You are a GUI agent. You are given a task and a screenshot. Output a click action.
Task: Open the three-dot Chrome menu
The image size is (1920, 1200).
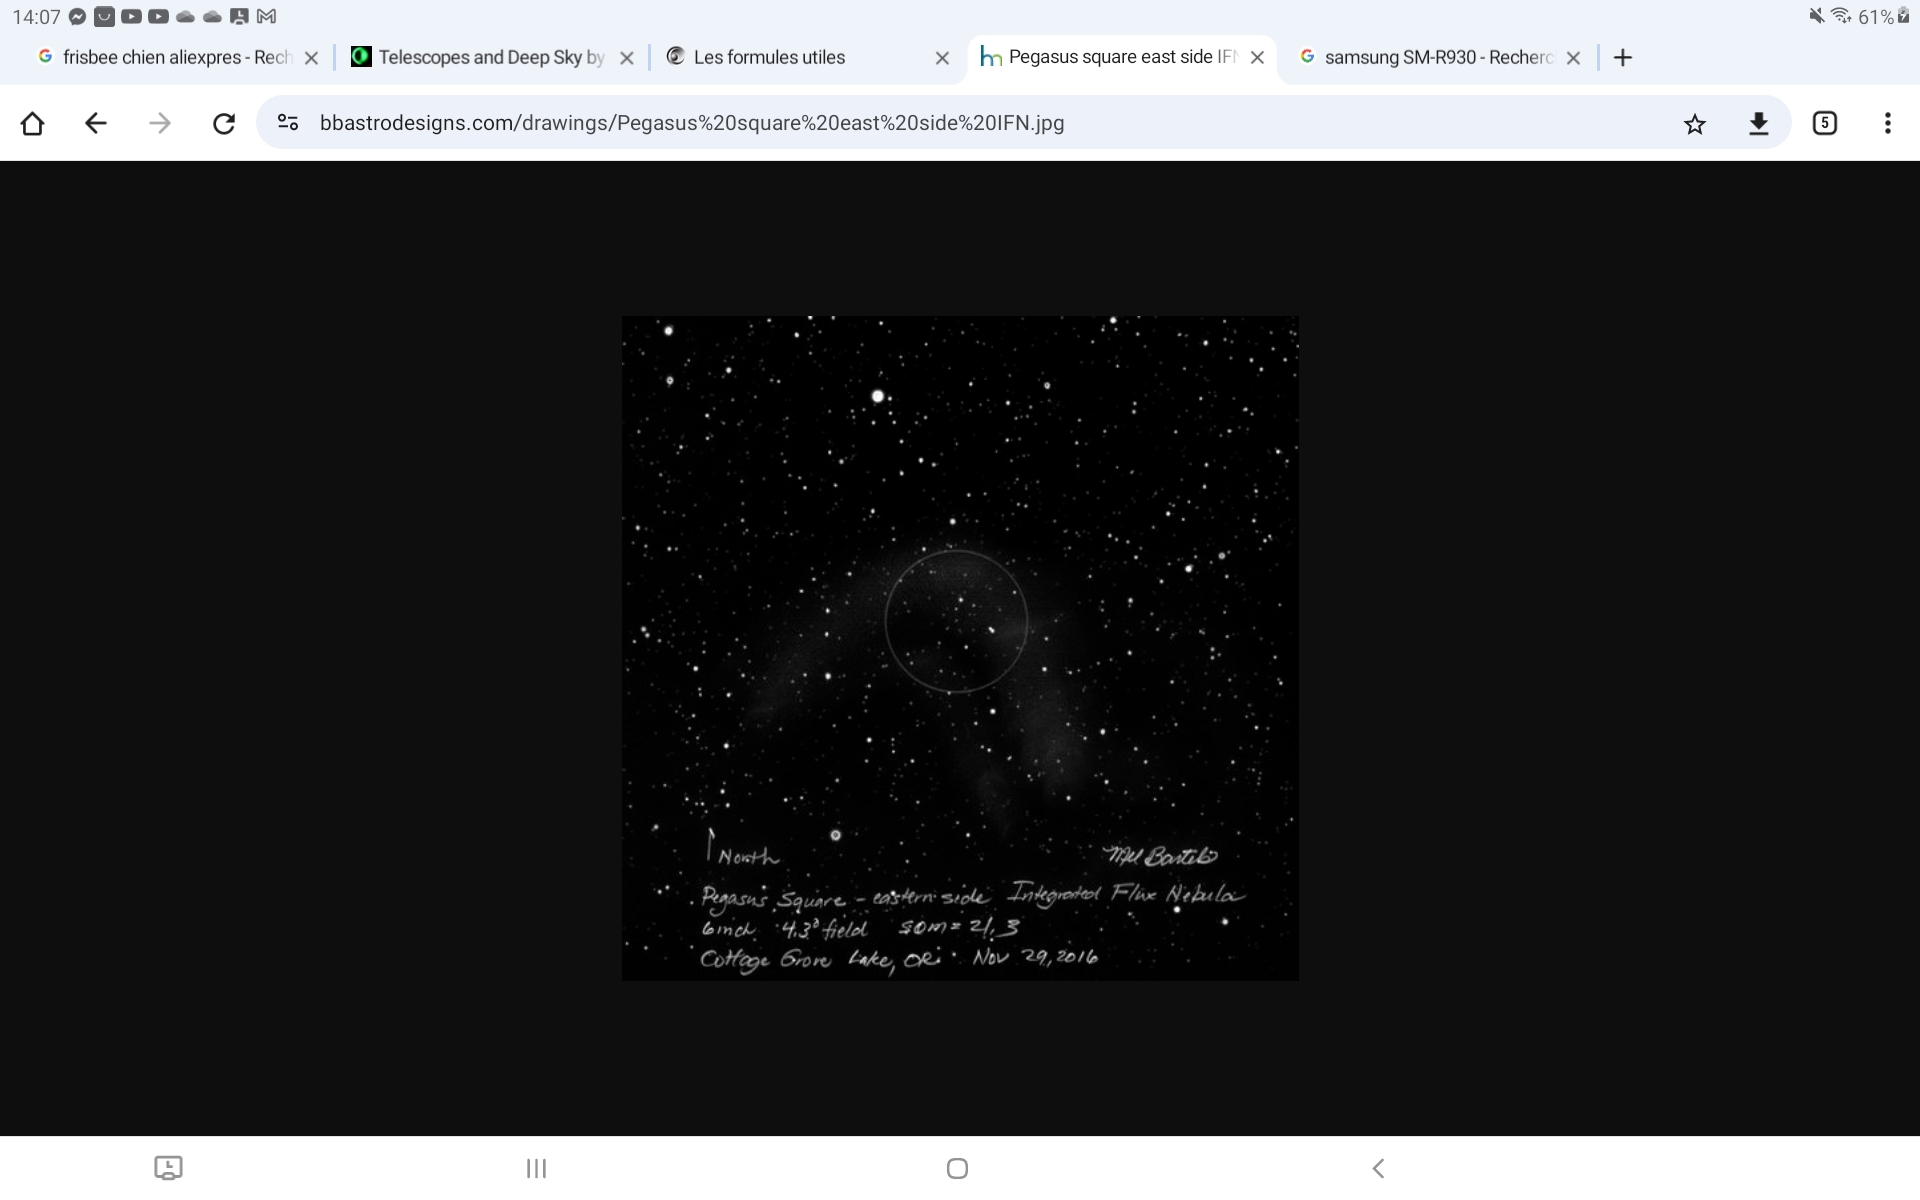click(x=1888, y=123)
